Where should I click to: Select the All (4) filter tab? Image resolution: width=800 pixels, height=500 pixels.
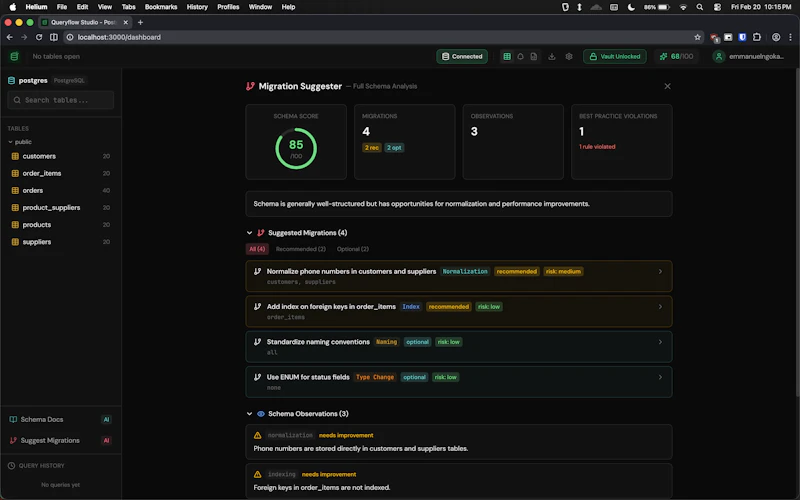(x=257, y=249)
